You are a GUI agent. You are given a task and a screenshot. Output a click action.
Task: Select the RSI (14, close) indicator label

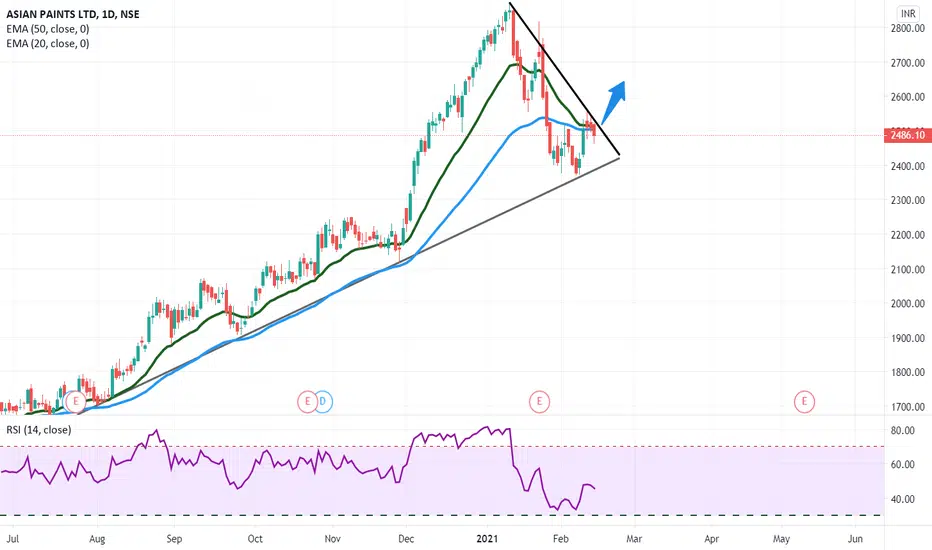point(39,429)
